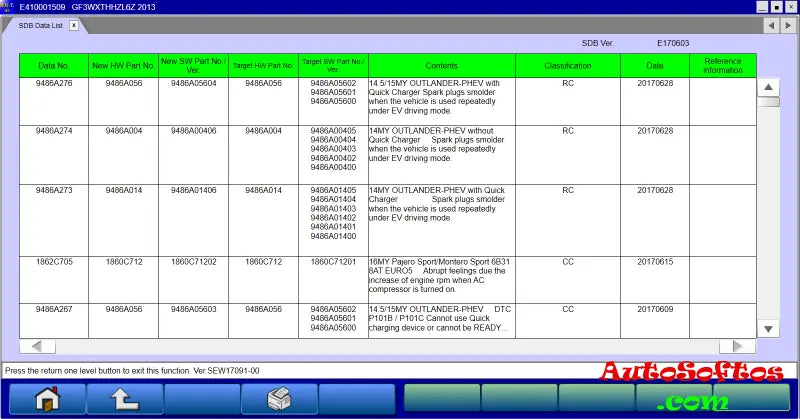Click new SW part 9486A00406
The width and height of the screenshot is (800, 419).
click(193, 131)
